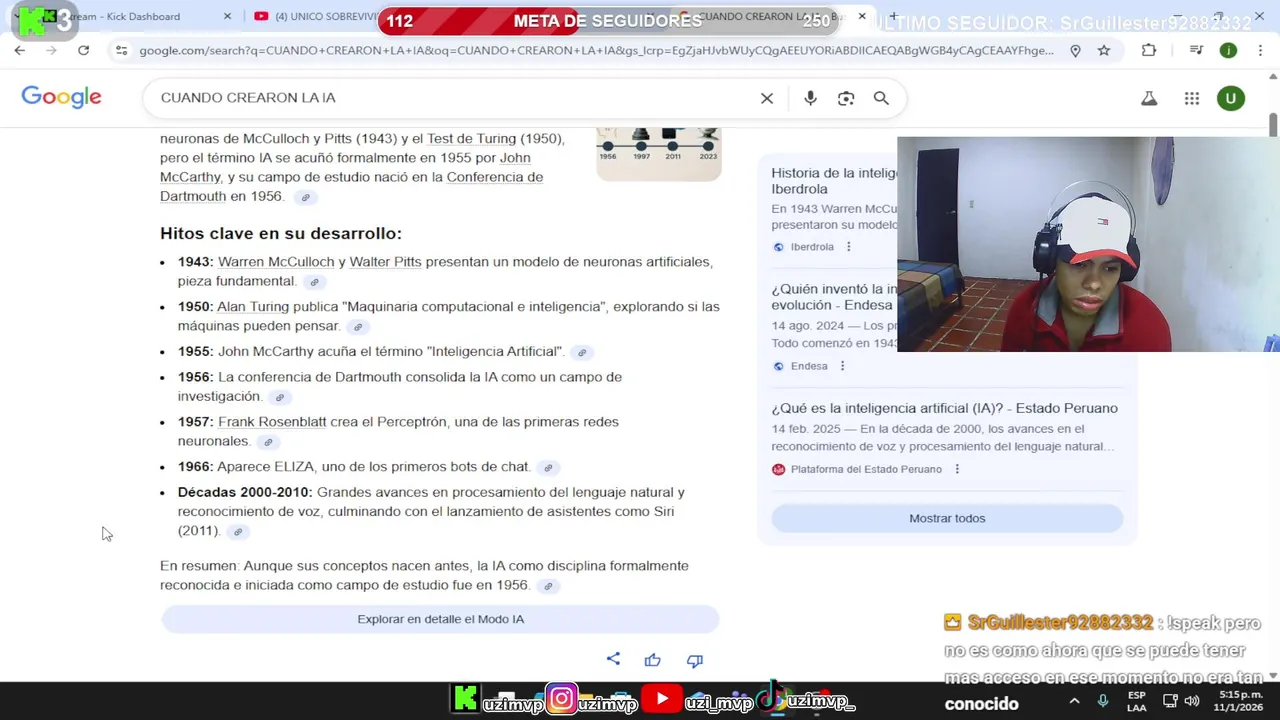Click the 'Hitos clave en su desarrollo' heading
This screenshot has width=1280, height=720.
click(x=281, y=233)
